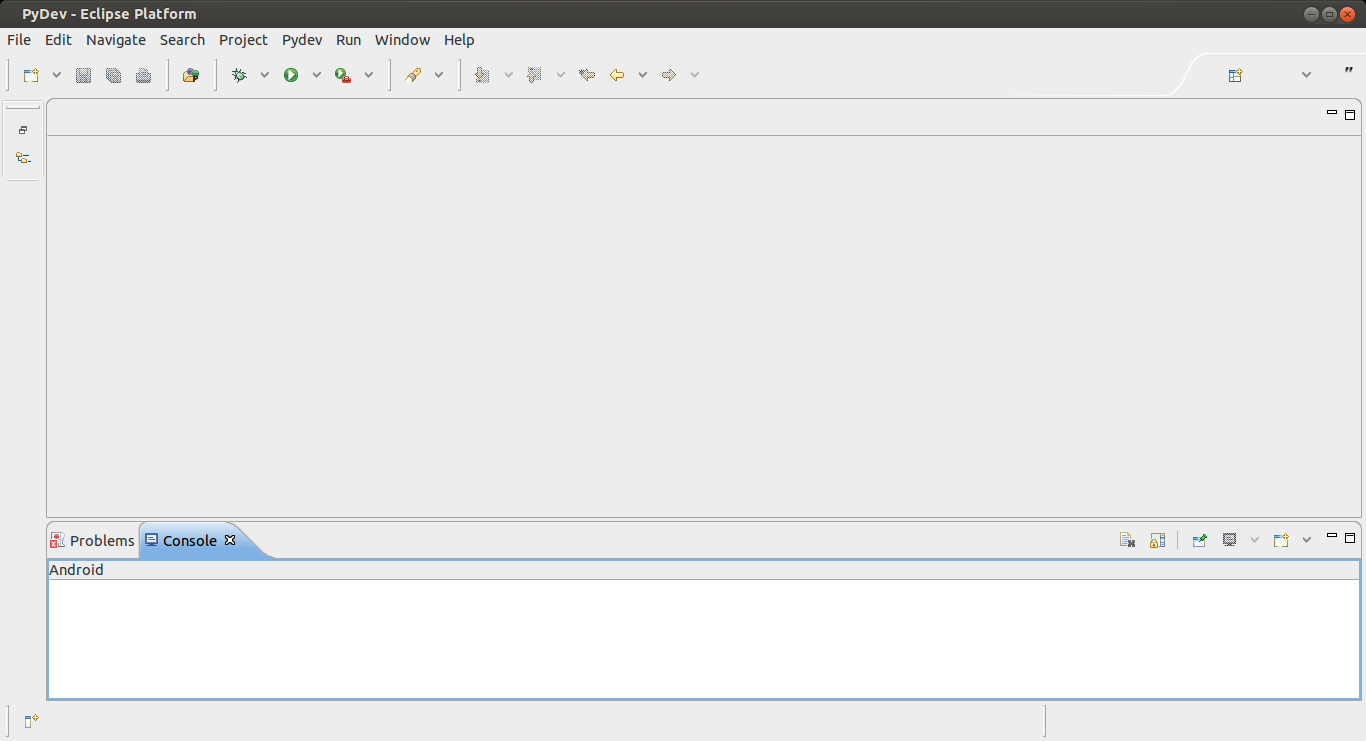This screenshot has height=741, width=1366.
Task: Click the Clear Console icon
Action: (1127, 540)
